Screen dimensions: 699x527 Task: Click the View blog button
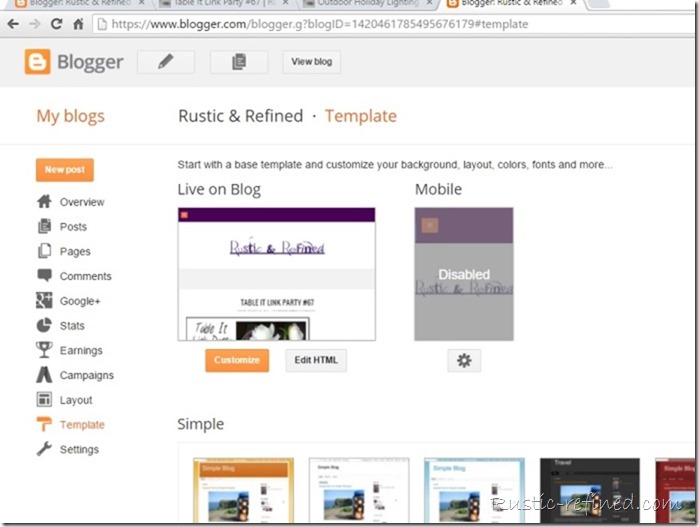point(312,62)
